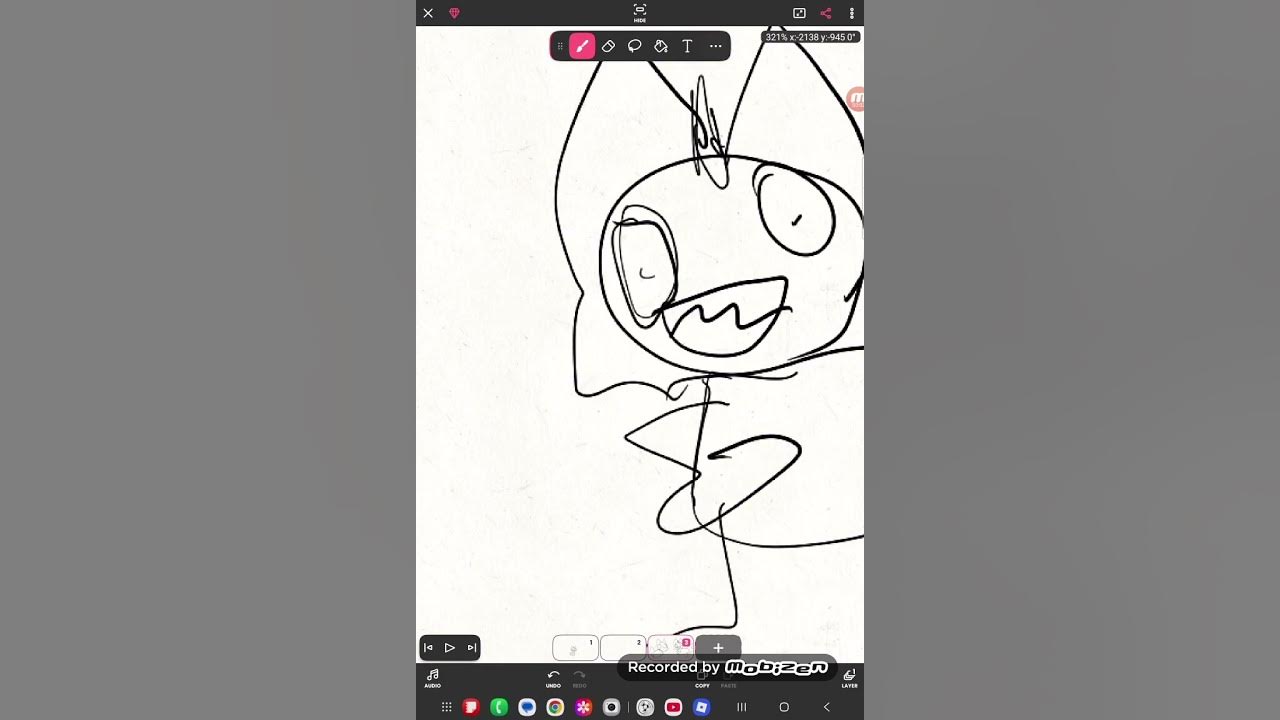Open the premium diamond icon
The height and width of the screenshot is (720, 1280).
coord(454,13)
